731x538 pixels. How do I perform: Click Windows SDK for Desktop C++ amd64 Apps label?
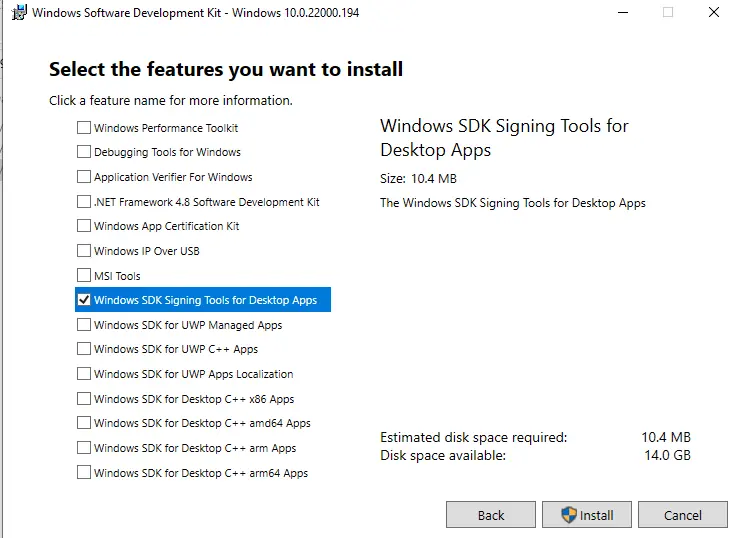(x=202, y=423)
